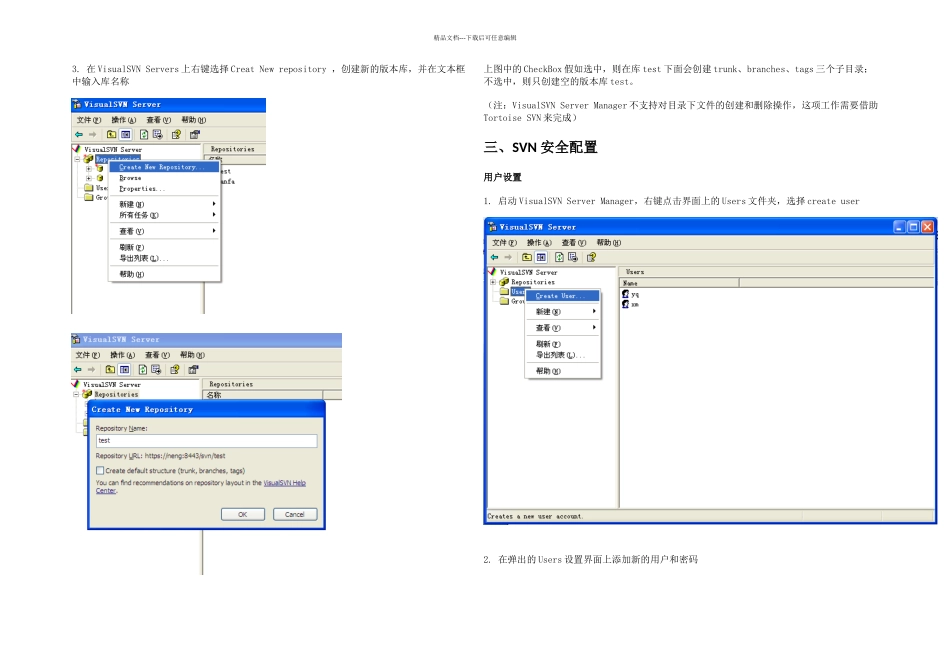This screenshot has height=672, width=950.
Task: Click the Name column header in Users window
Action: 680,283
